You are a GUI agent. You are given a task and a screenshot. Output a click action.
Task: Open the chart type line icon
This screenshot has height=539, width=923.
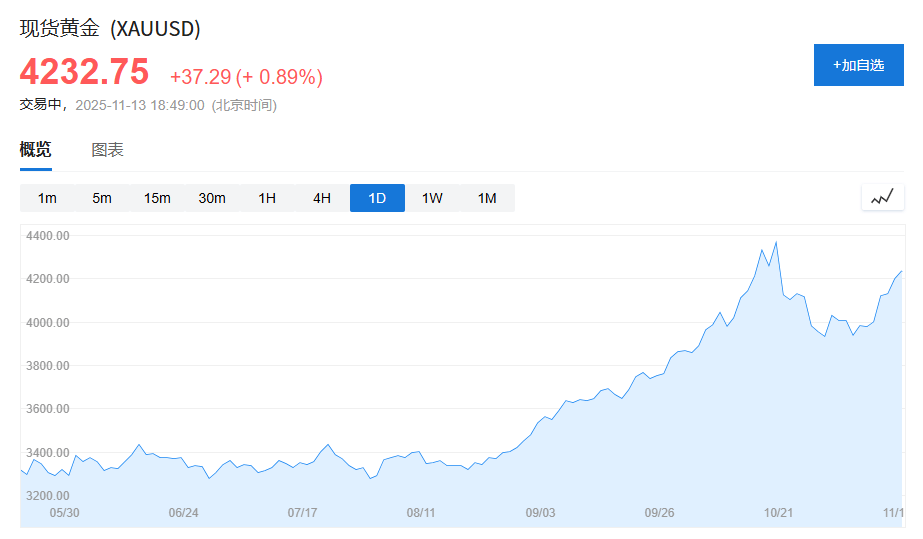[881, 198]
